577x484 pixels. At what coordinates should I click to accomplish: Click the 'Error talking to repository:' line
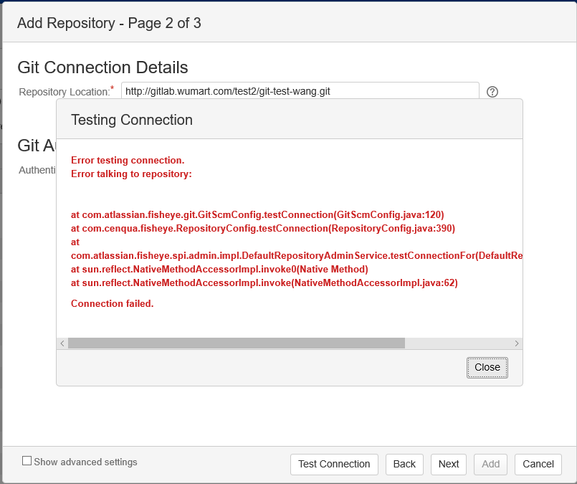pos(131,174)
